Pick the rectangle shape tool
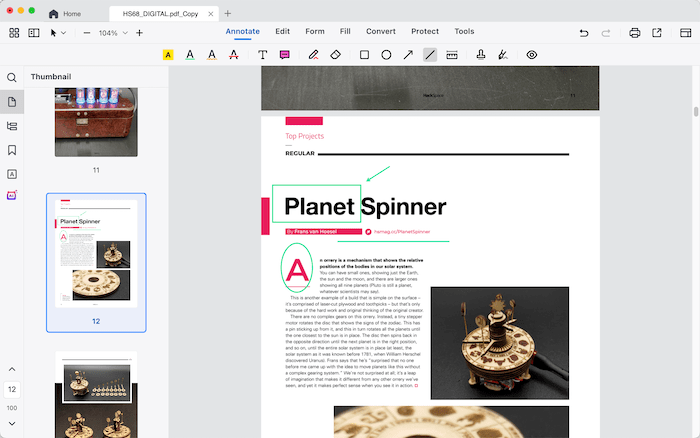 [364, 55]
